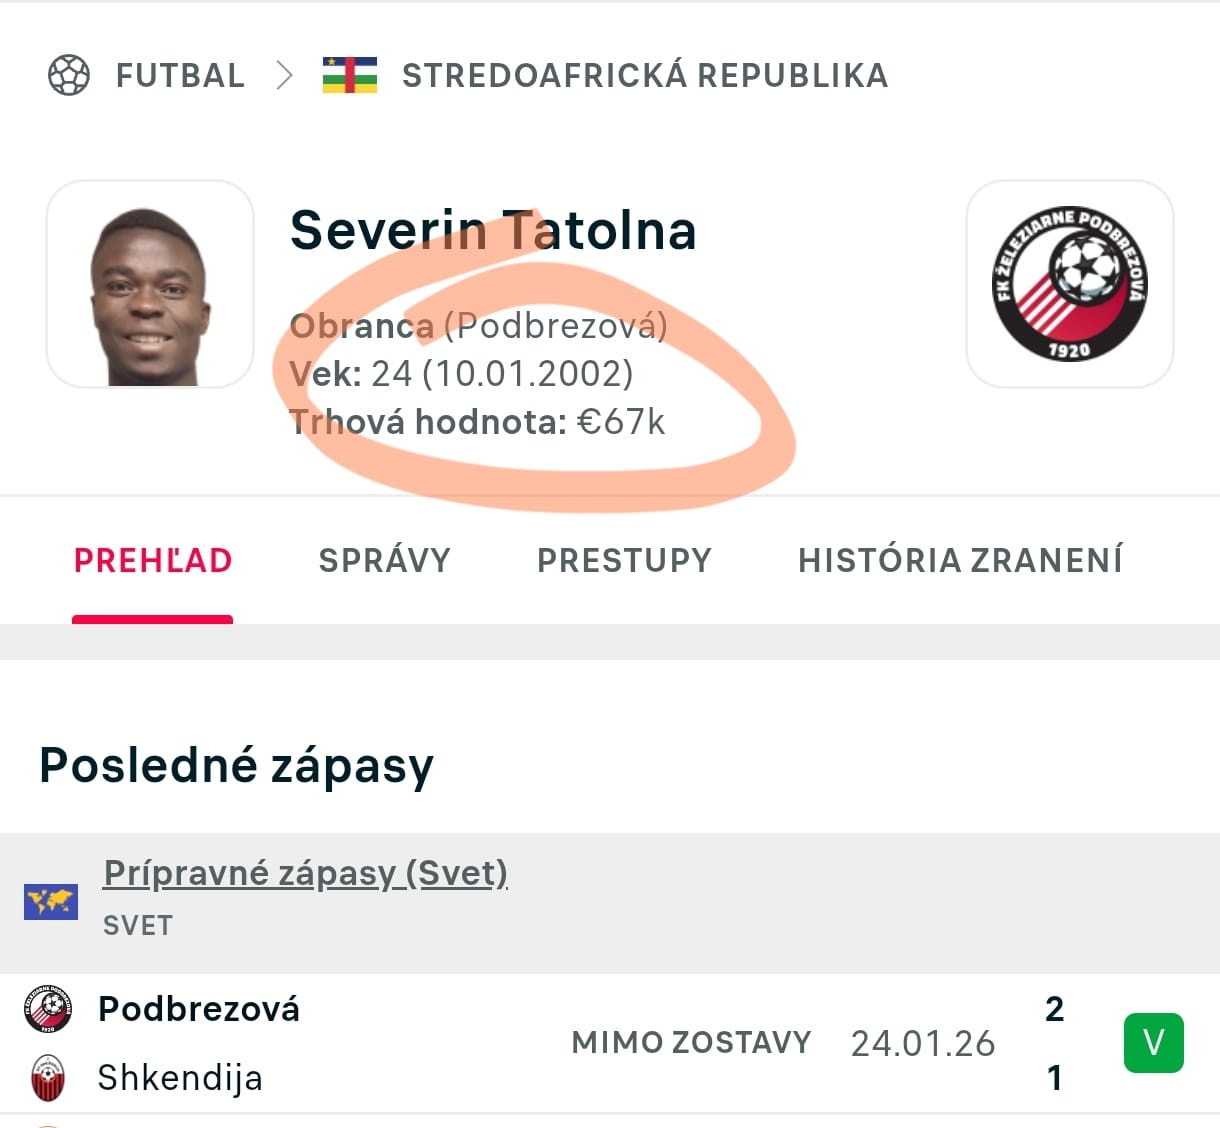Click the Podbrezová club text near position
1220x1128 pixels.
click(555, 326)
